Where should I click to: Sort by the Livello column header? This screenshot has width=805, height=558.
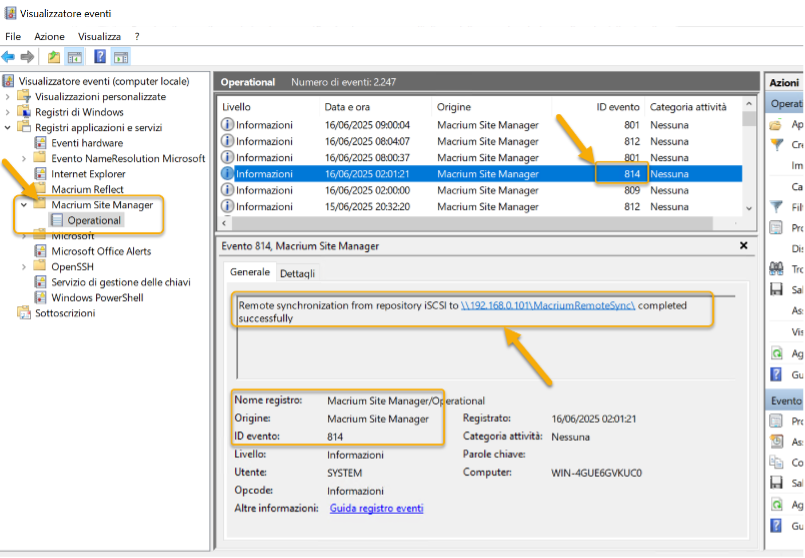click(236, 107)
